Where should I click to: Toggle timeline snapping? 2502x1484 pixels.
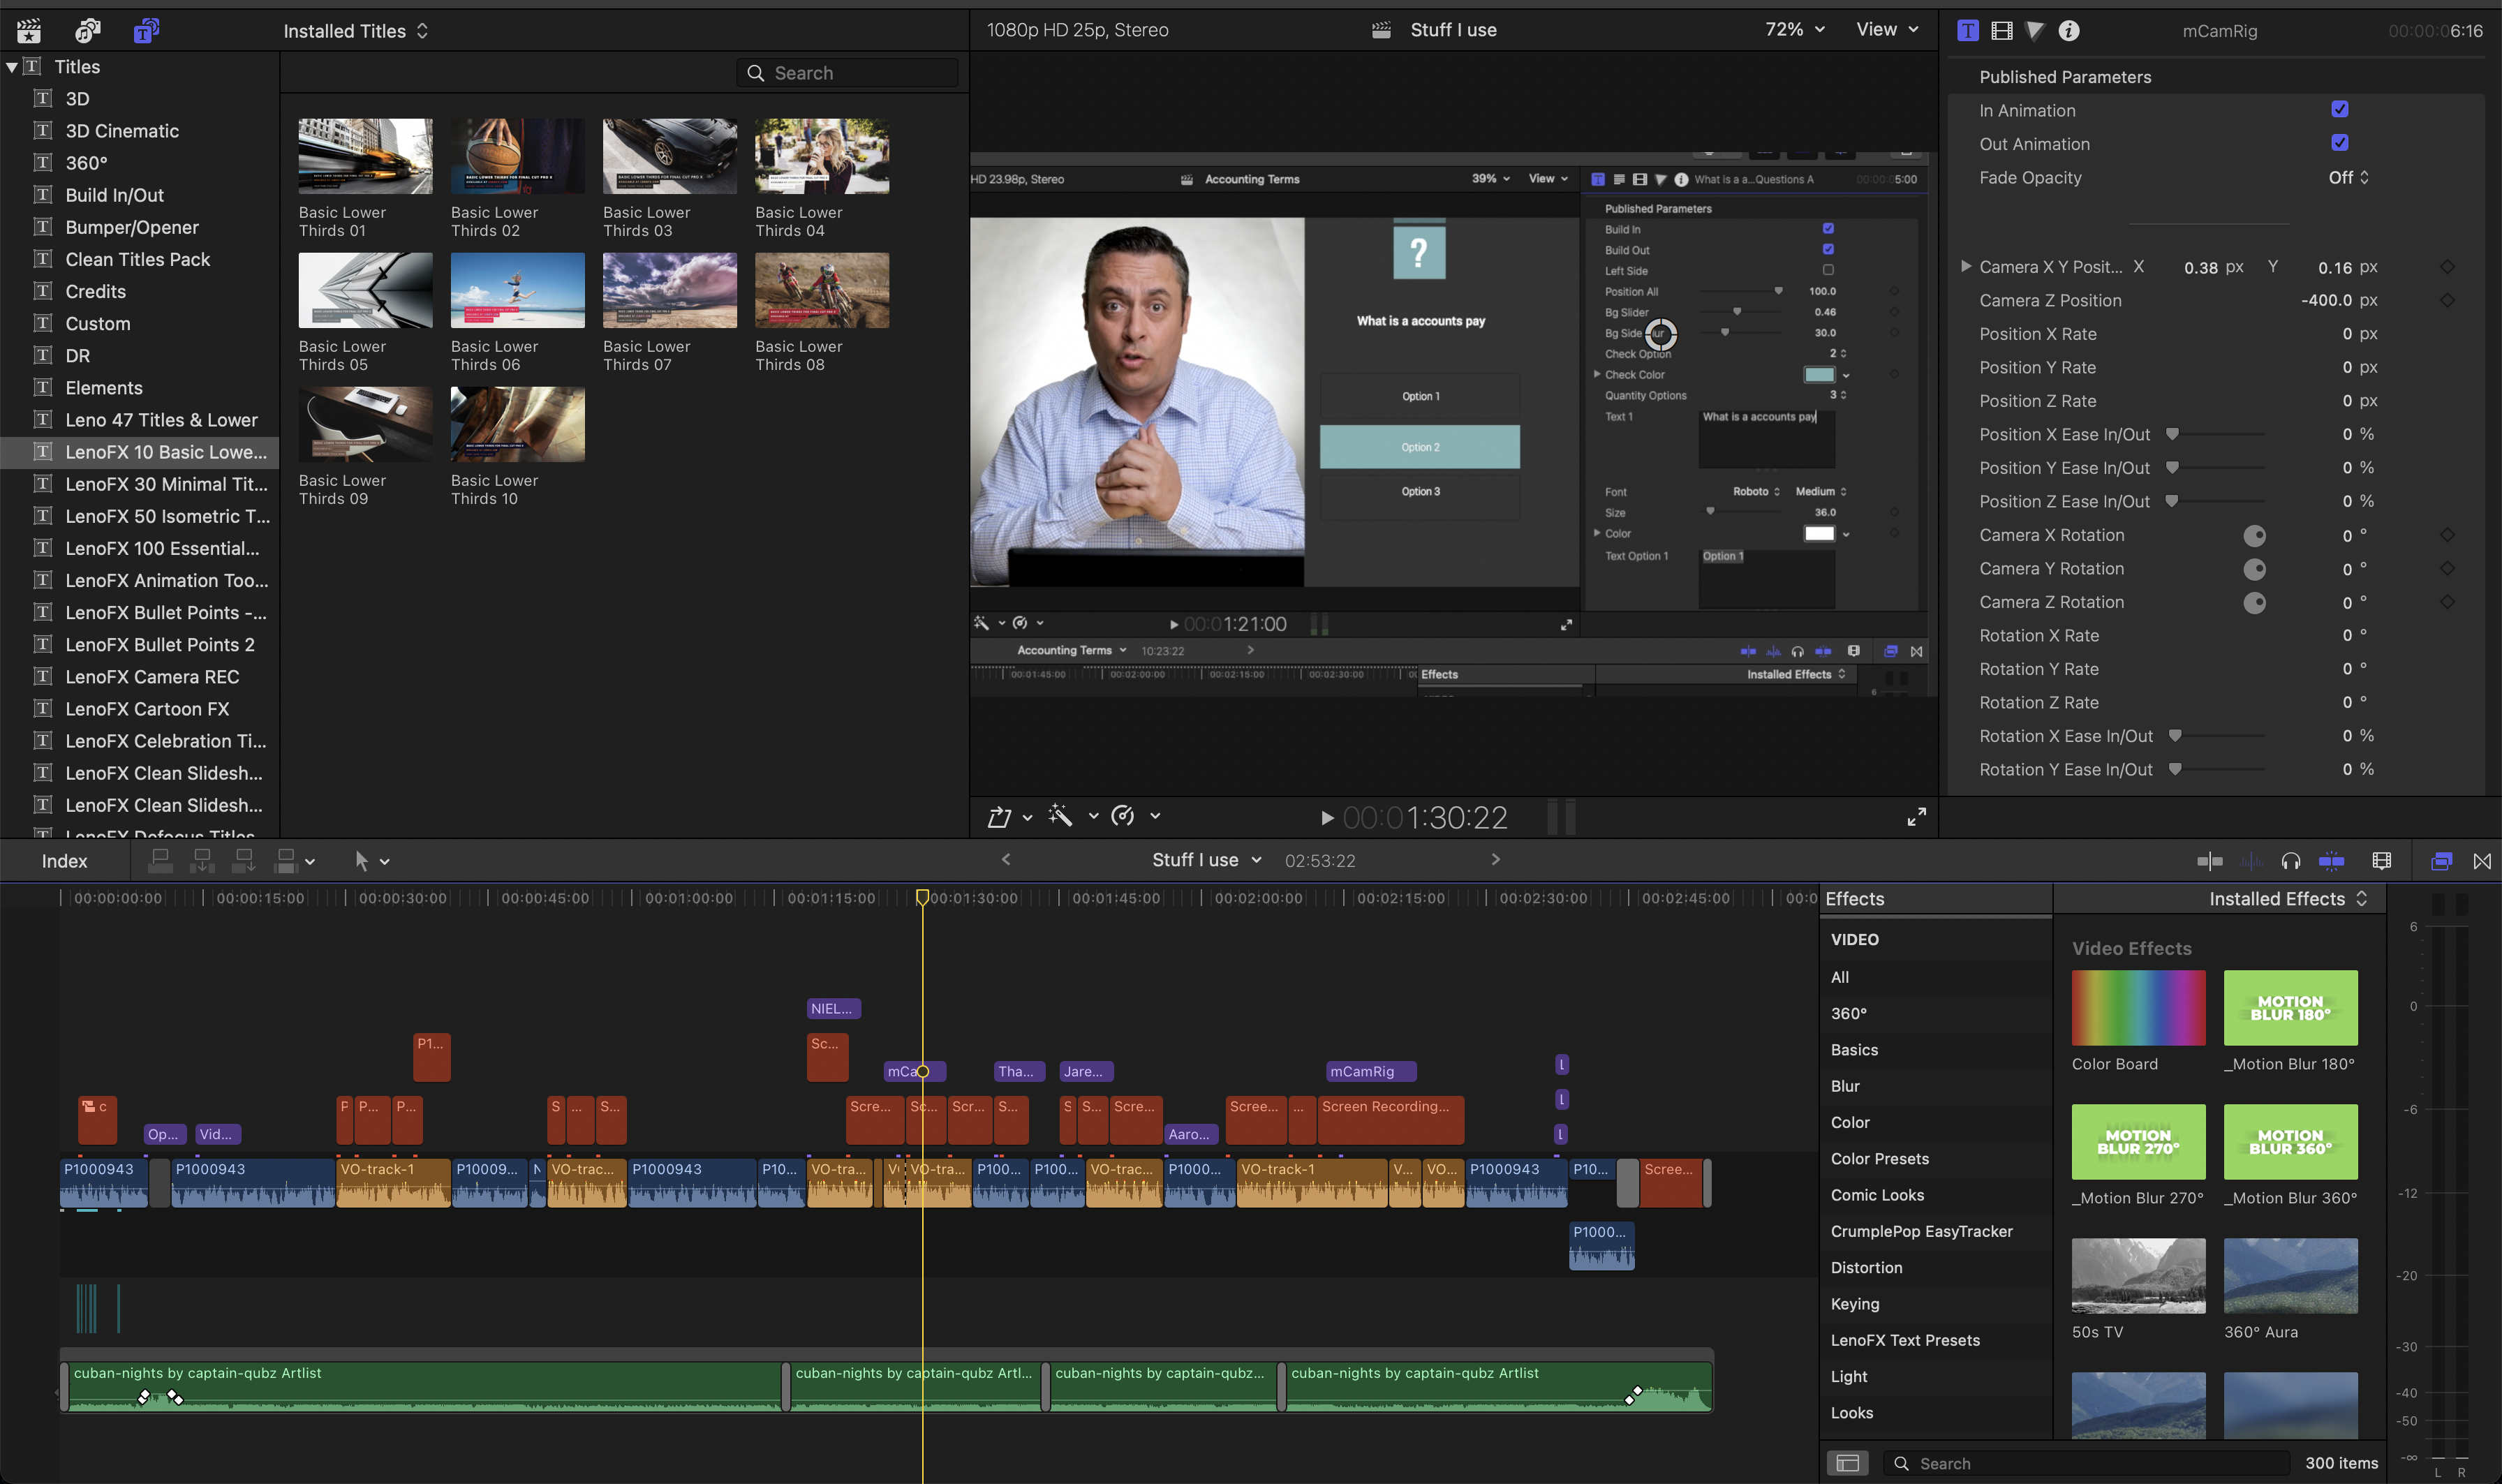pyautogui.click(x=2331, y=861)
